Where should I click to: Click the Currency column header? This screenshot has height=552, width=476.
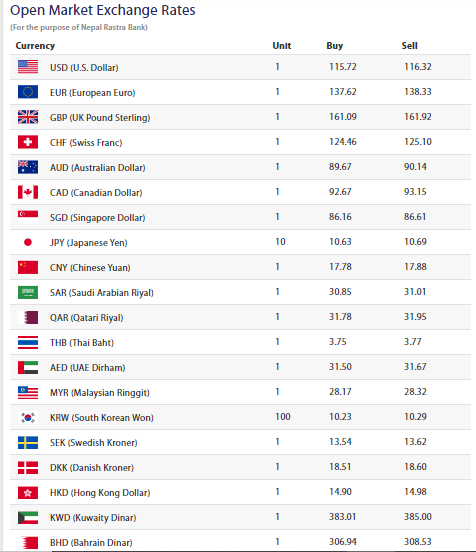[35, 46]
